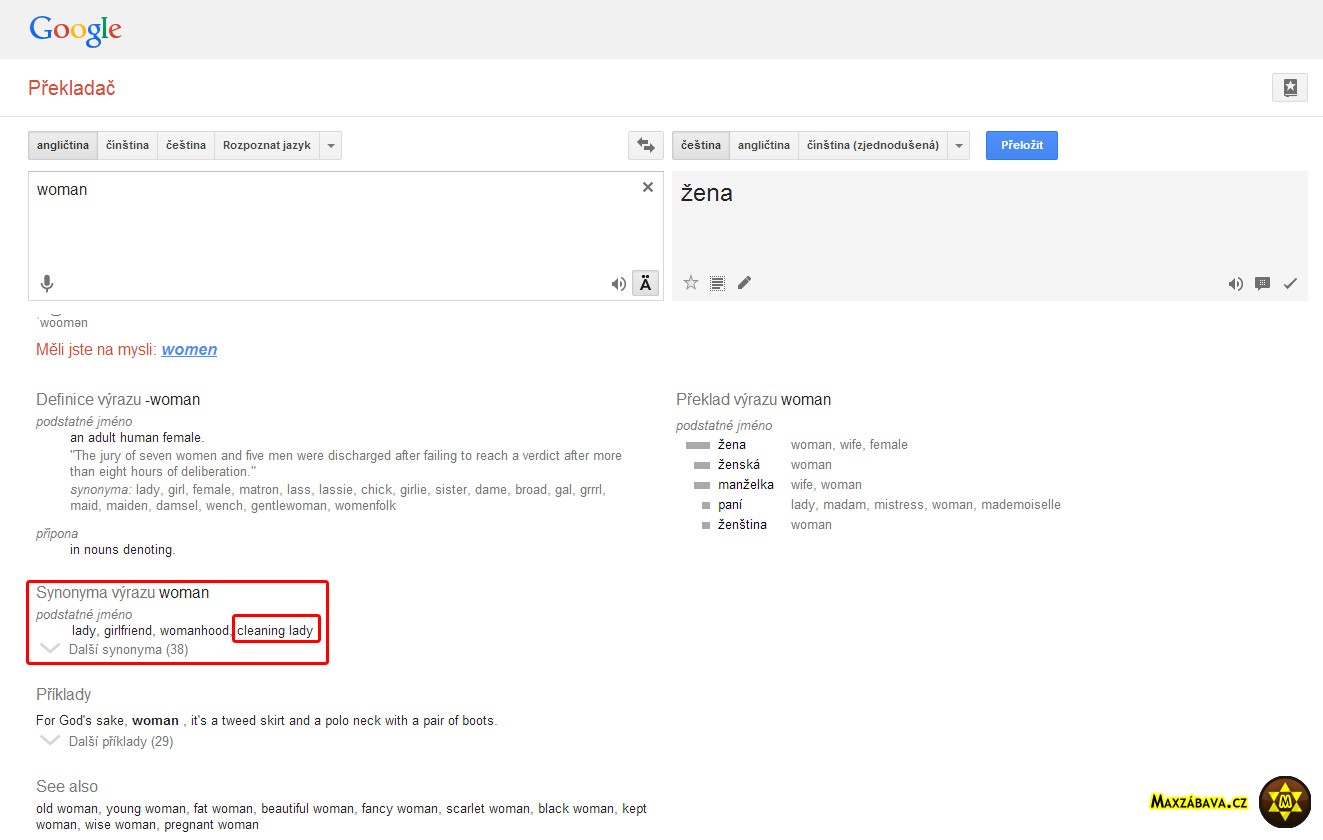The height and width of the screenshot is (840, 1323).
Task: Click the Příklady heading
Action: pos(64,694)
